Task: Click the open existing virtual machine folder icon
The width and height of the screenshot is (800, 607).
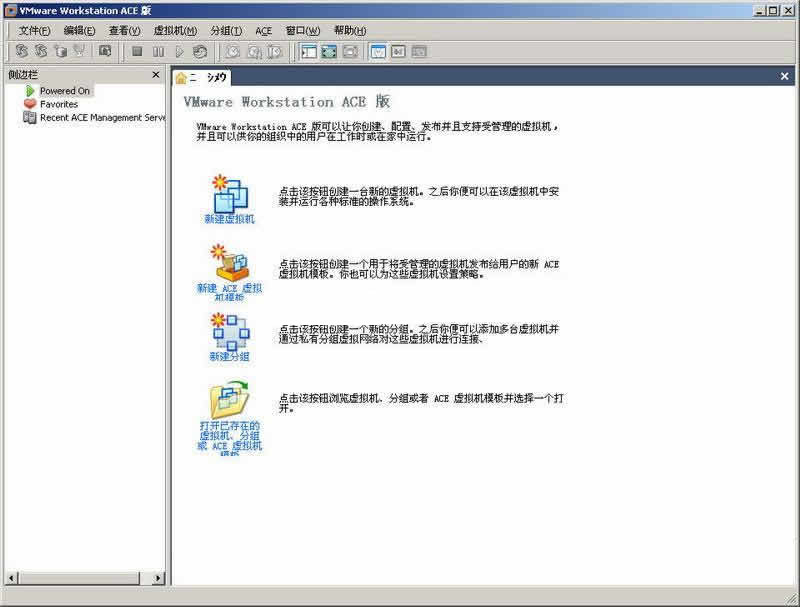Action: click(x=230, y=400)
